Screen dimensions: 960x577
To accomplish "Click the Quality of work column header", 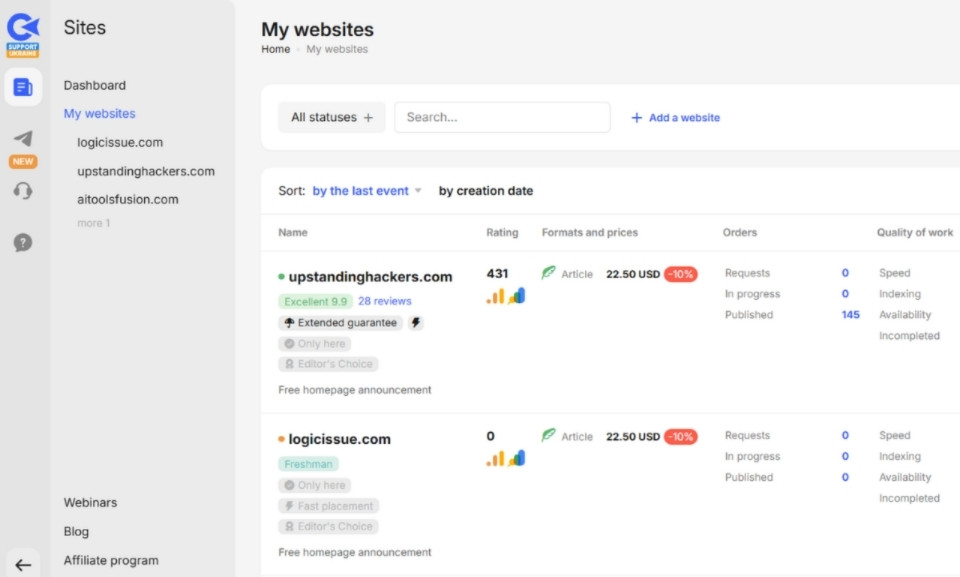I will click(915, 233).
